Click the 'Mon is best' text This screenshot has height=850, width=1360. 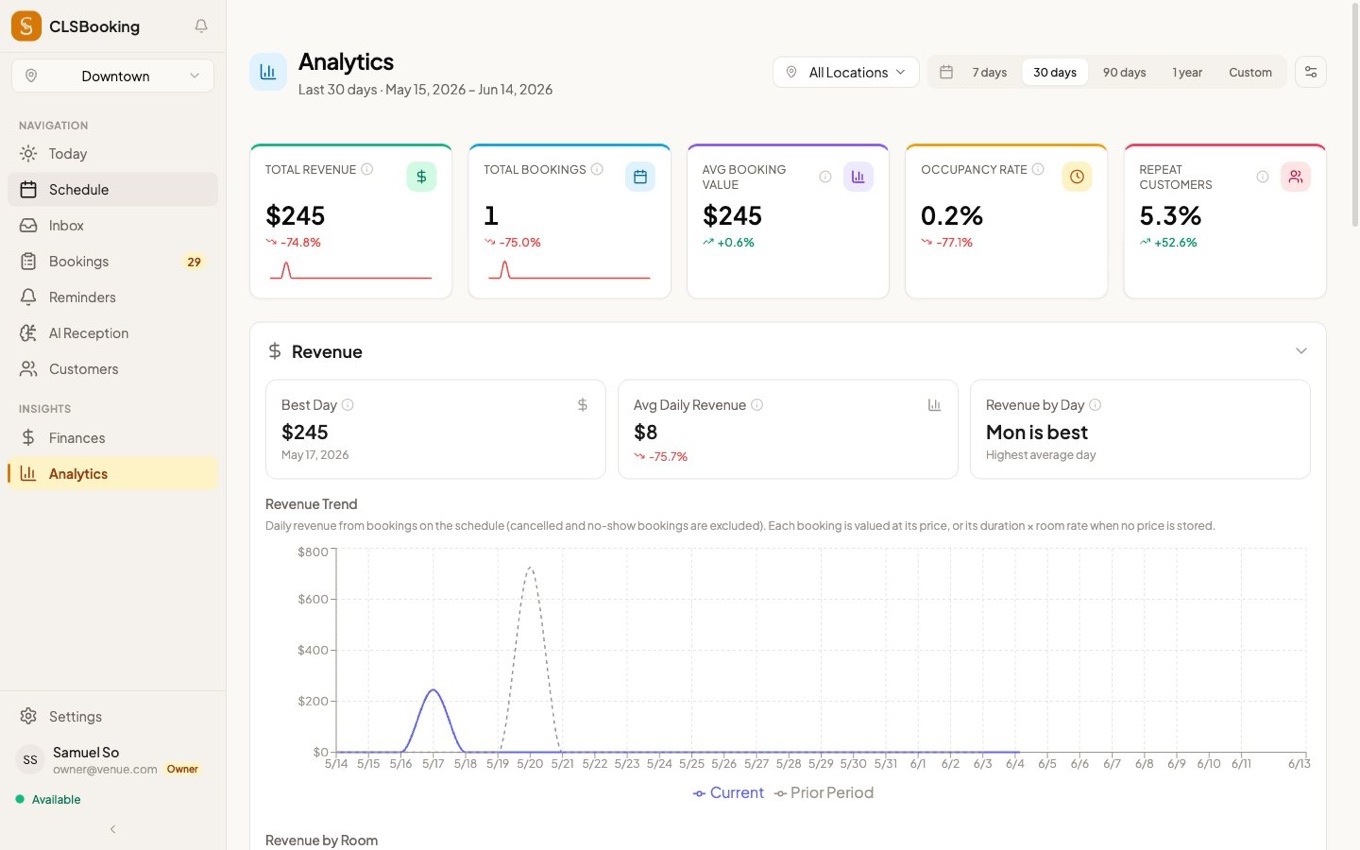[x=1037, y=432]
